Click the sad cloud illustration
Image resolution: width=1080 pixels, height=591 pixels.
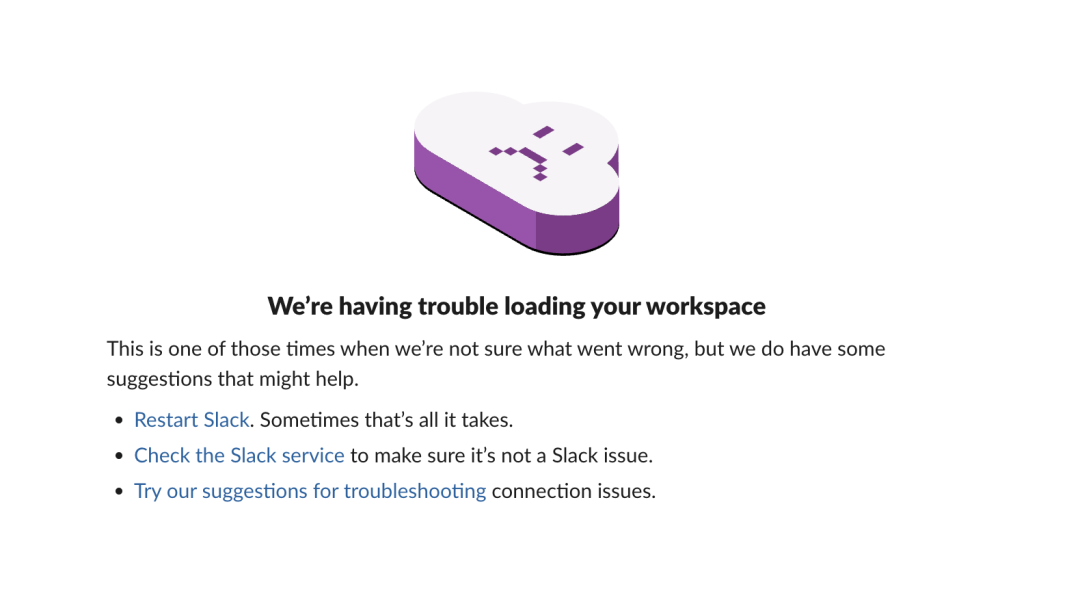pos(516,170)
